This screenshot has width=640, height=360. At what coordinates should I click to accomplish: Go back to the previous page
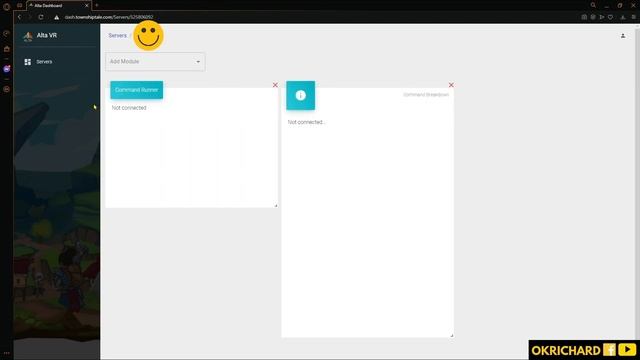pyautogui.click(x=19, y=17)
